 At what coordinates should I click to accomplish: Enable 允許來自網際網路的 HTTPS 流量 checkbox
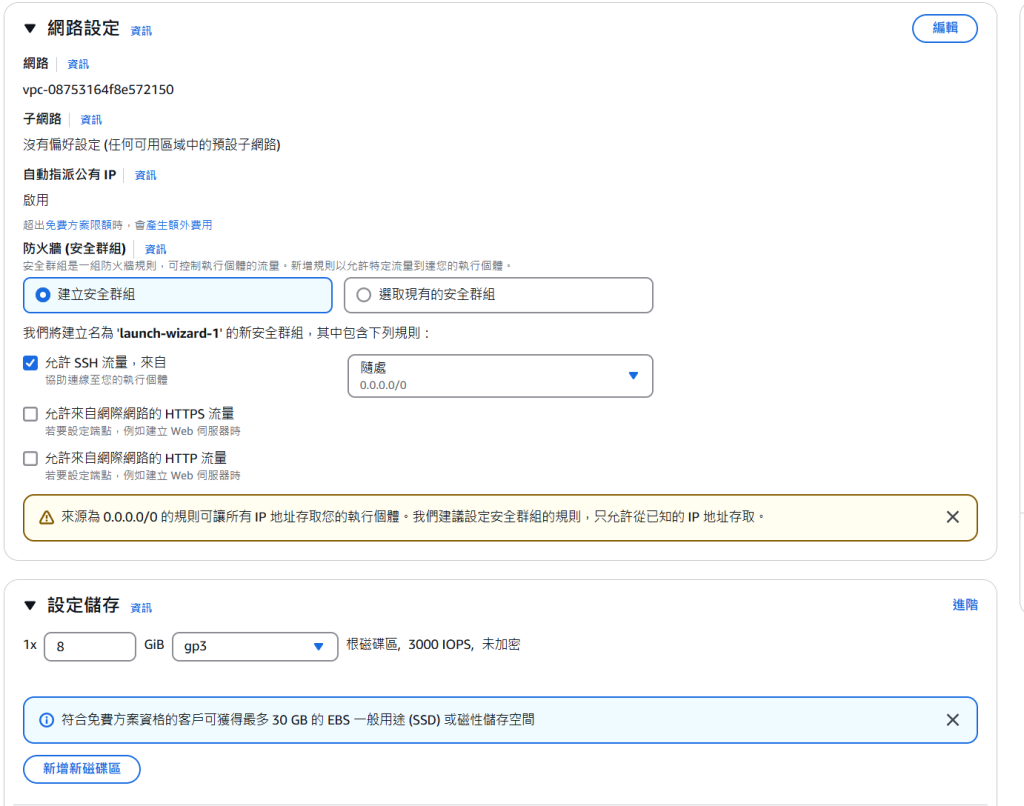coord(31,414)
